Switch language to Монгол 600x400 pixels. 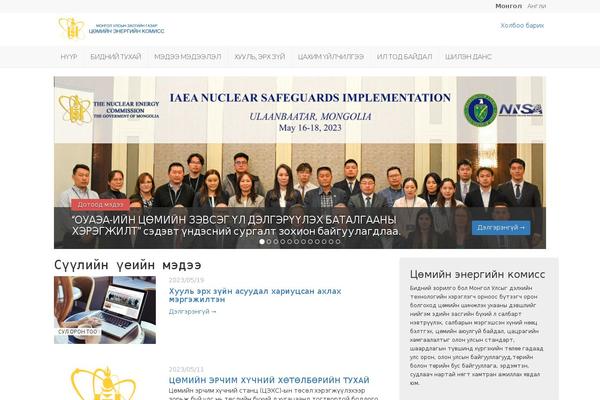(508, 6)
